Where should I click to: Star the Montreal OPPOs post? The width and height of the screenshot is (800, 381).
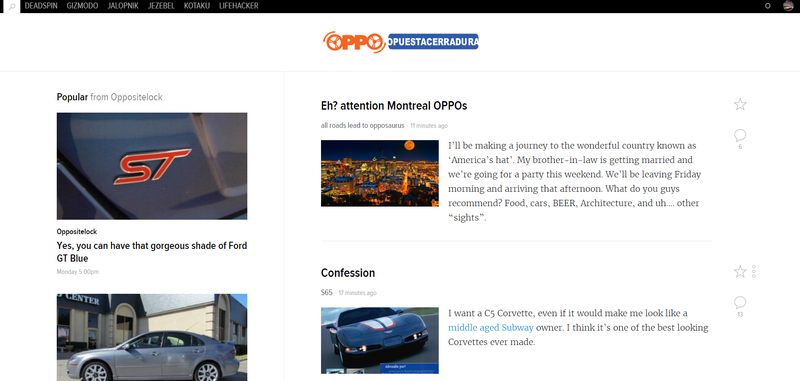[740, 105]
